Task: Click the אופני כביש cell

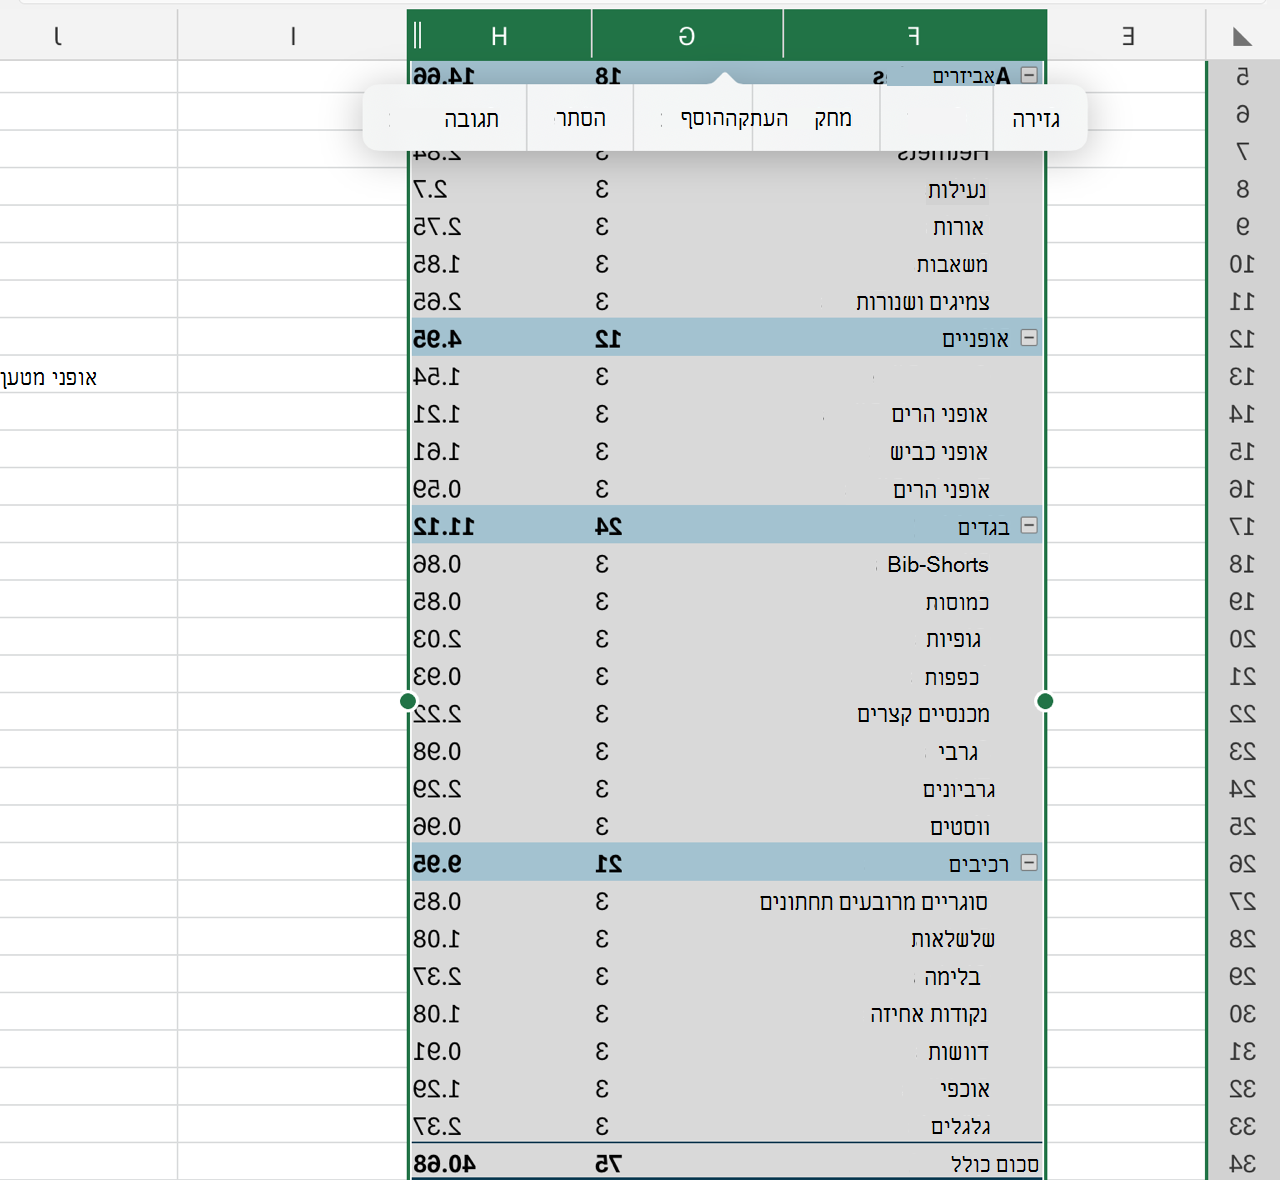Action: (939, 452)
